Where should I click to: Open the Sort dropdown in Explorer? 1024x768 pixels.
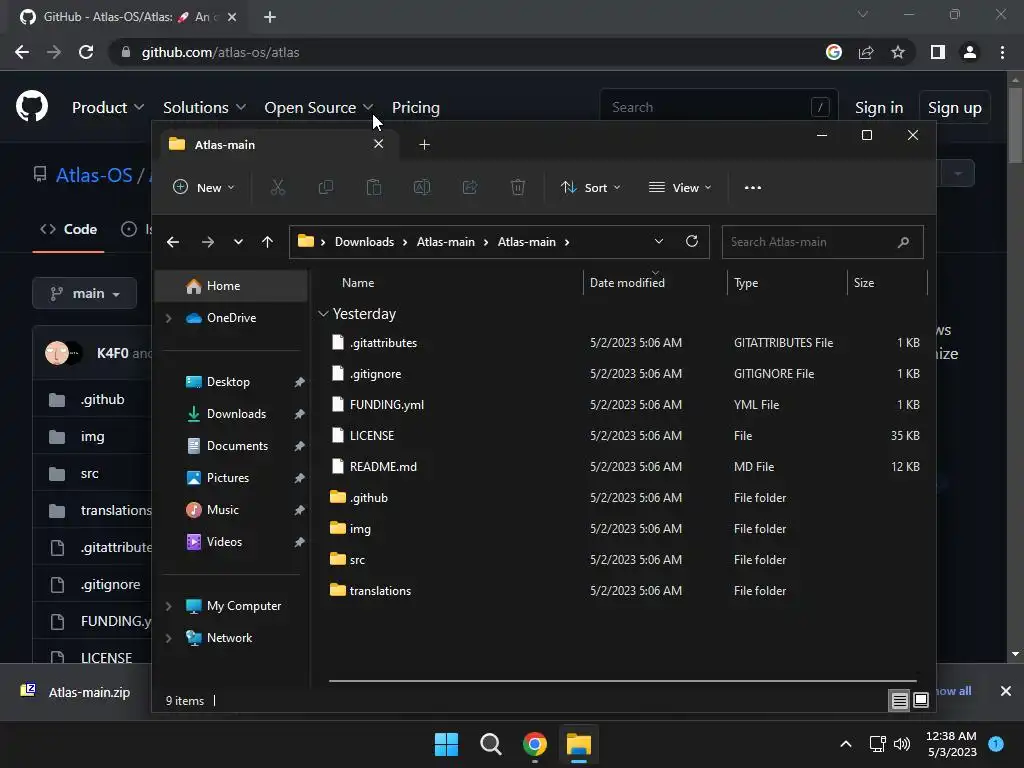click(590, 187)
